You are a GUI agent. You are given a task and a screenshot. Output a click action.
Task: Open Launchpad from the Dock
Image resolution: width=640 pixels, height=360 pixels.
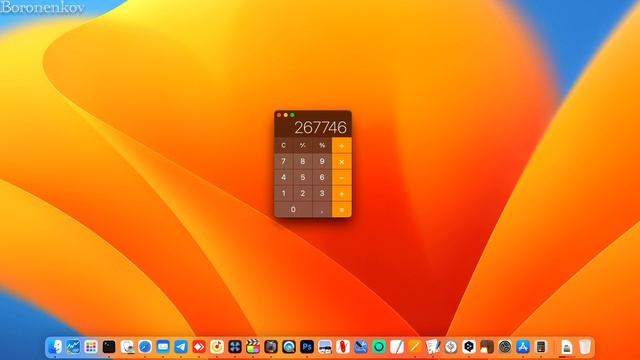tap(91, 347)
